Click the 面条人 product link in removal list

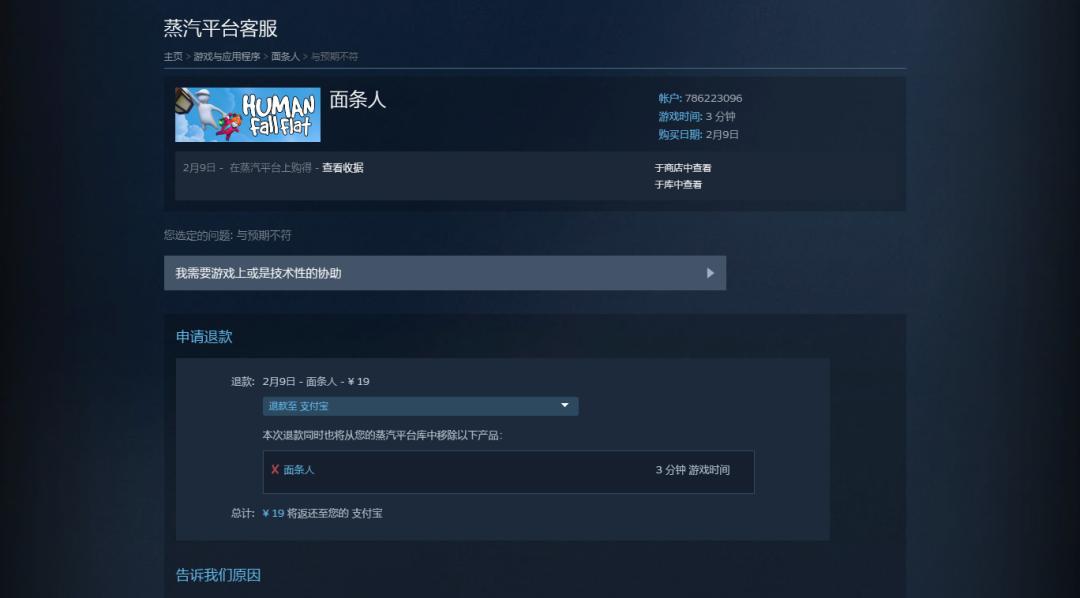click(x=299, y=470)
